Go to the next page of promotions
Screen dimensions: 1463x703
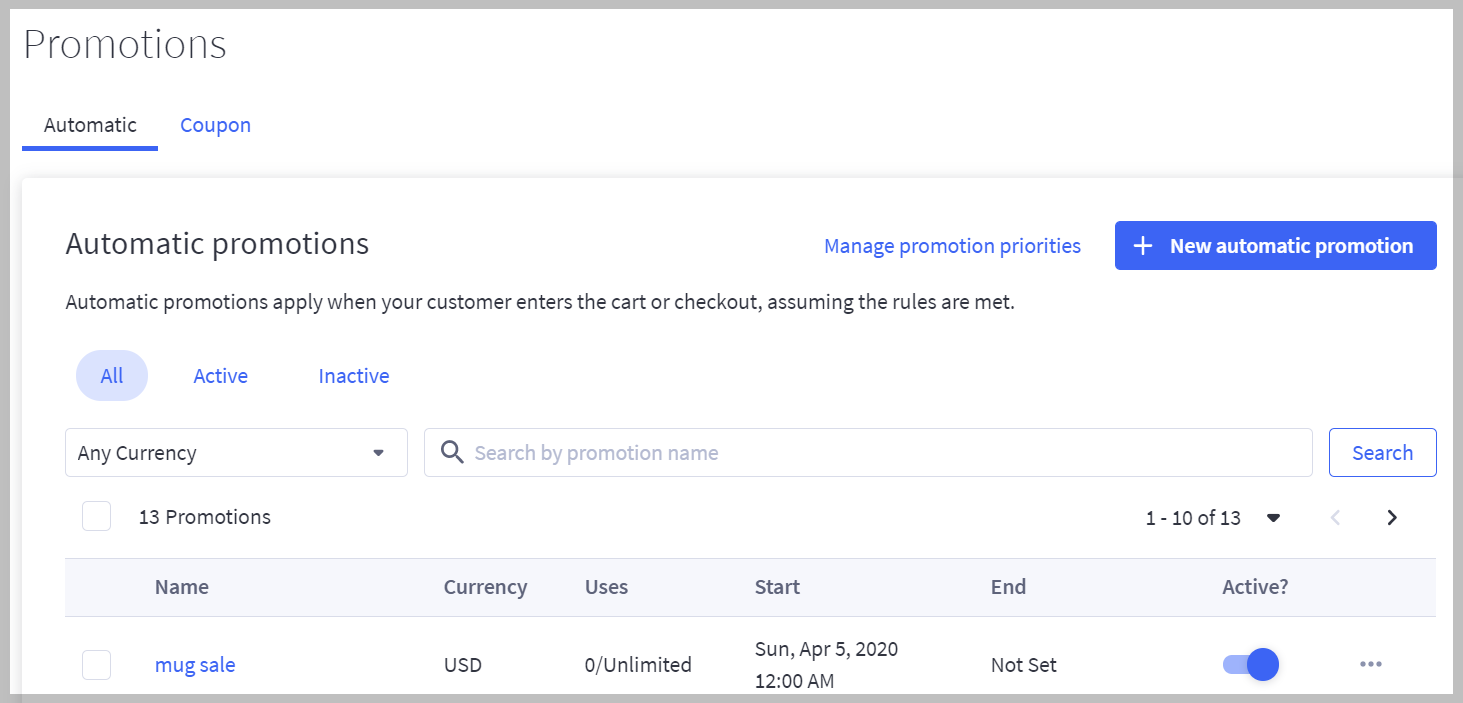pos(1391,517)
